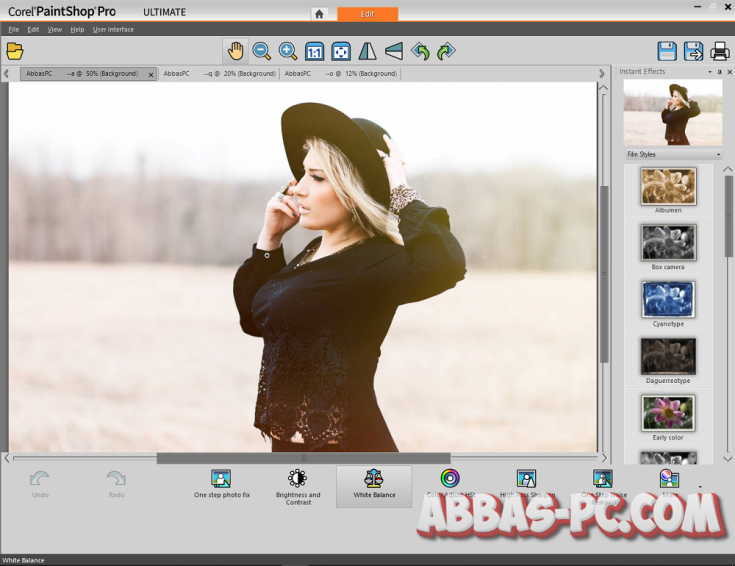Open the Edit menu
This screenshot has height=566, width=735.
coord(33,29)
